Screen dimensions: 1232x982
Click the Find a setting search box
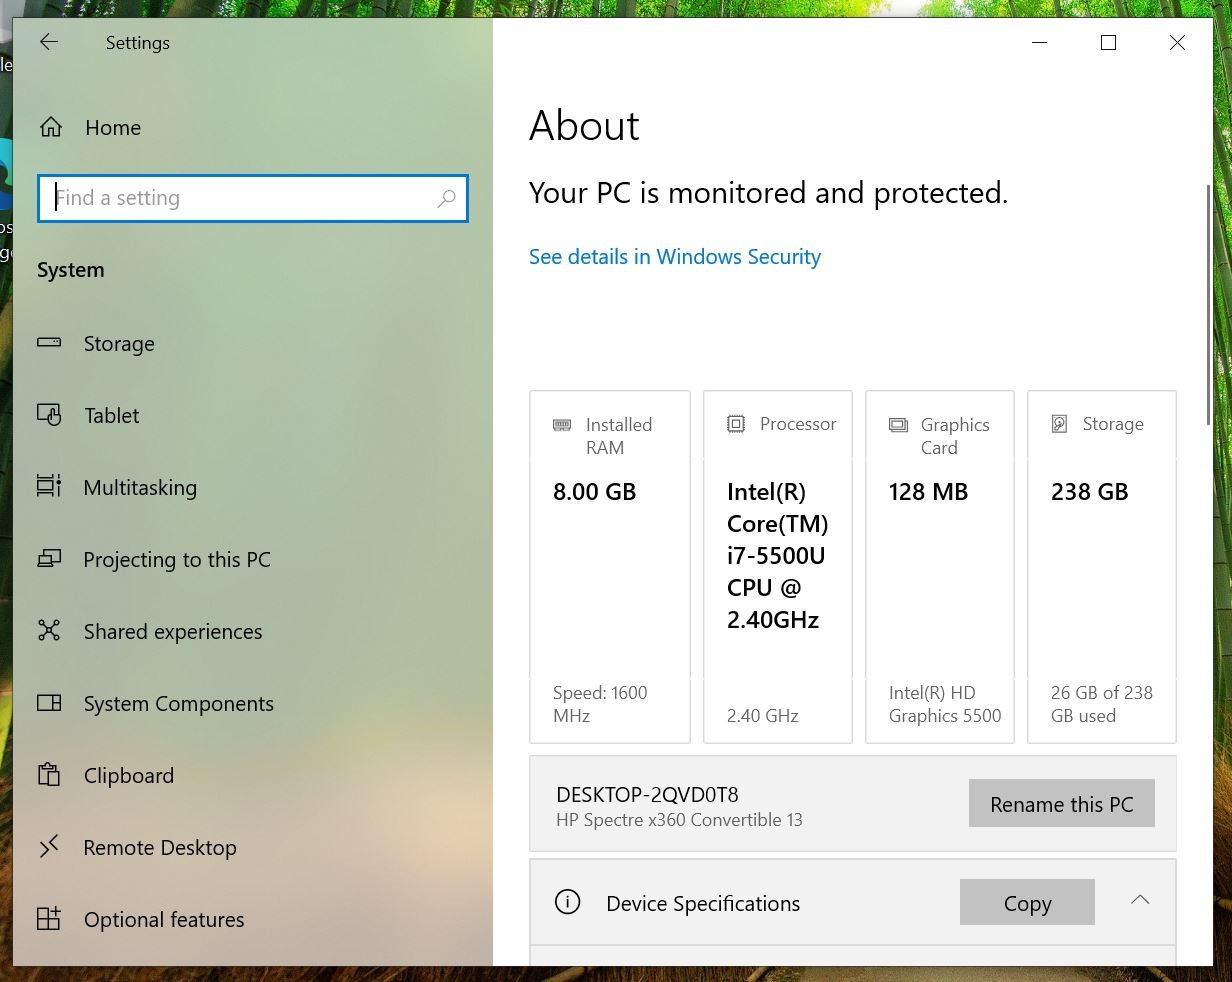(253, 198)
